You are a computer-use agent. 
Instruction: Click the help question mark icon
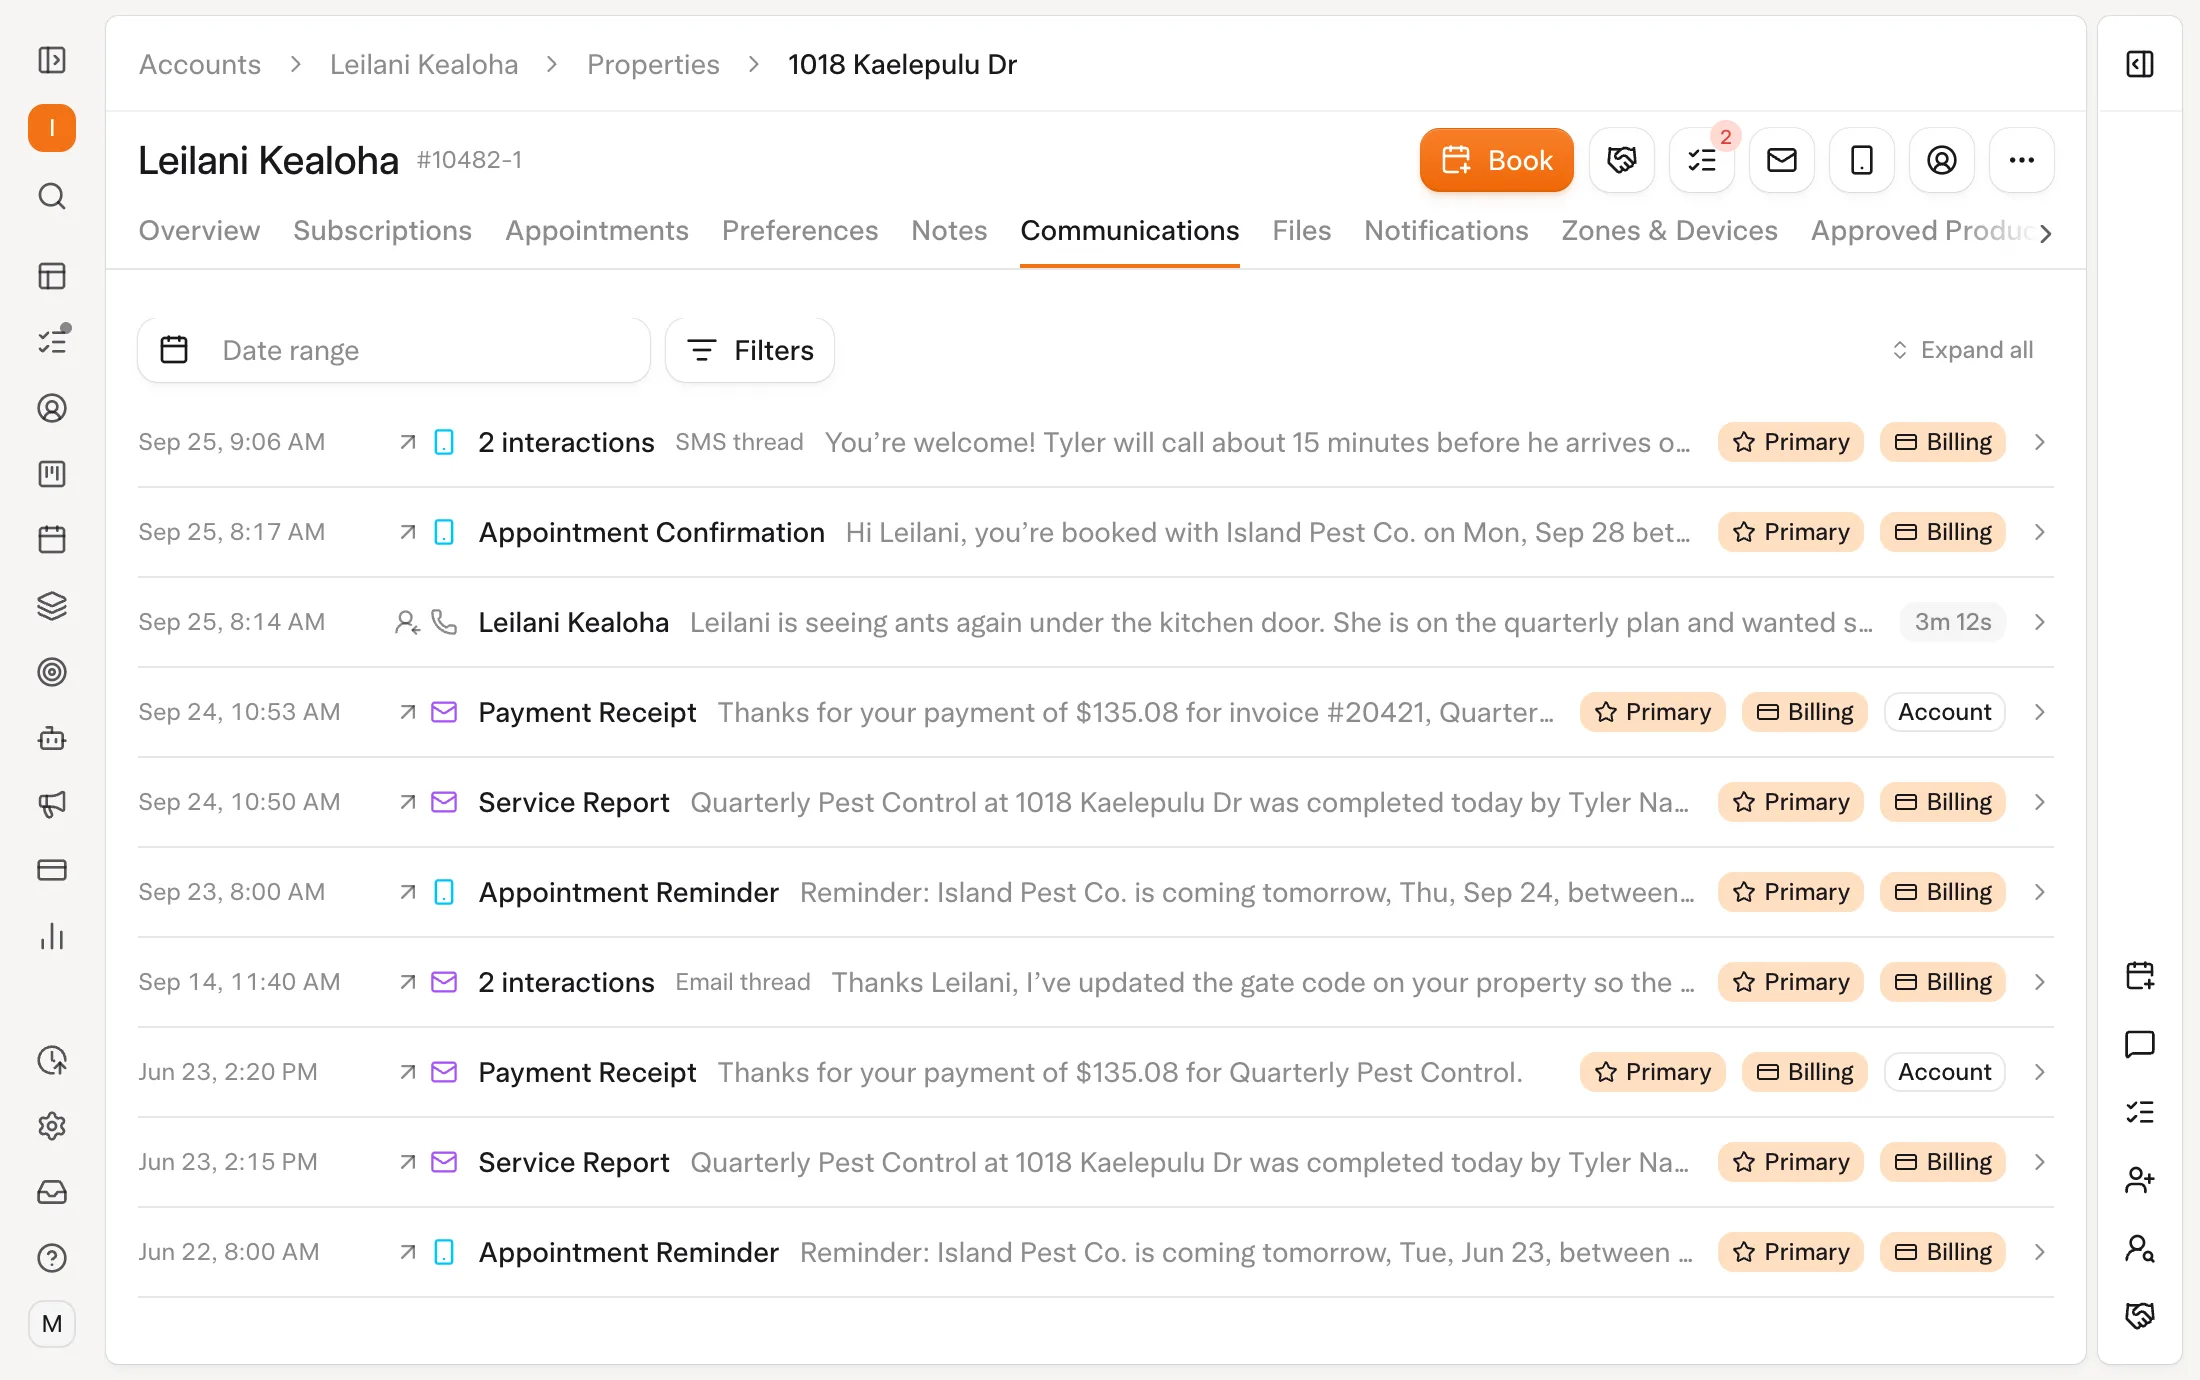pyautogui.click(x=52, y=1258)
